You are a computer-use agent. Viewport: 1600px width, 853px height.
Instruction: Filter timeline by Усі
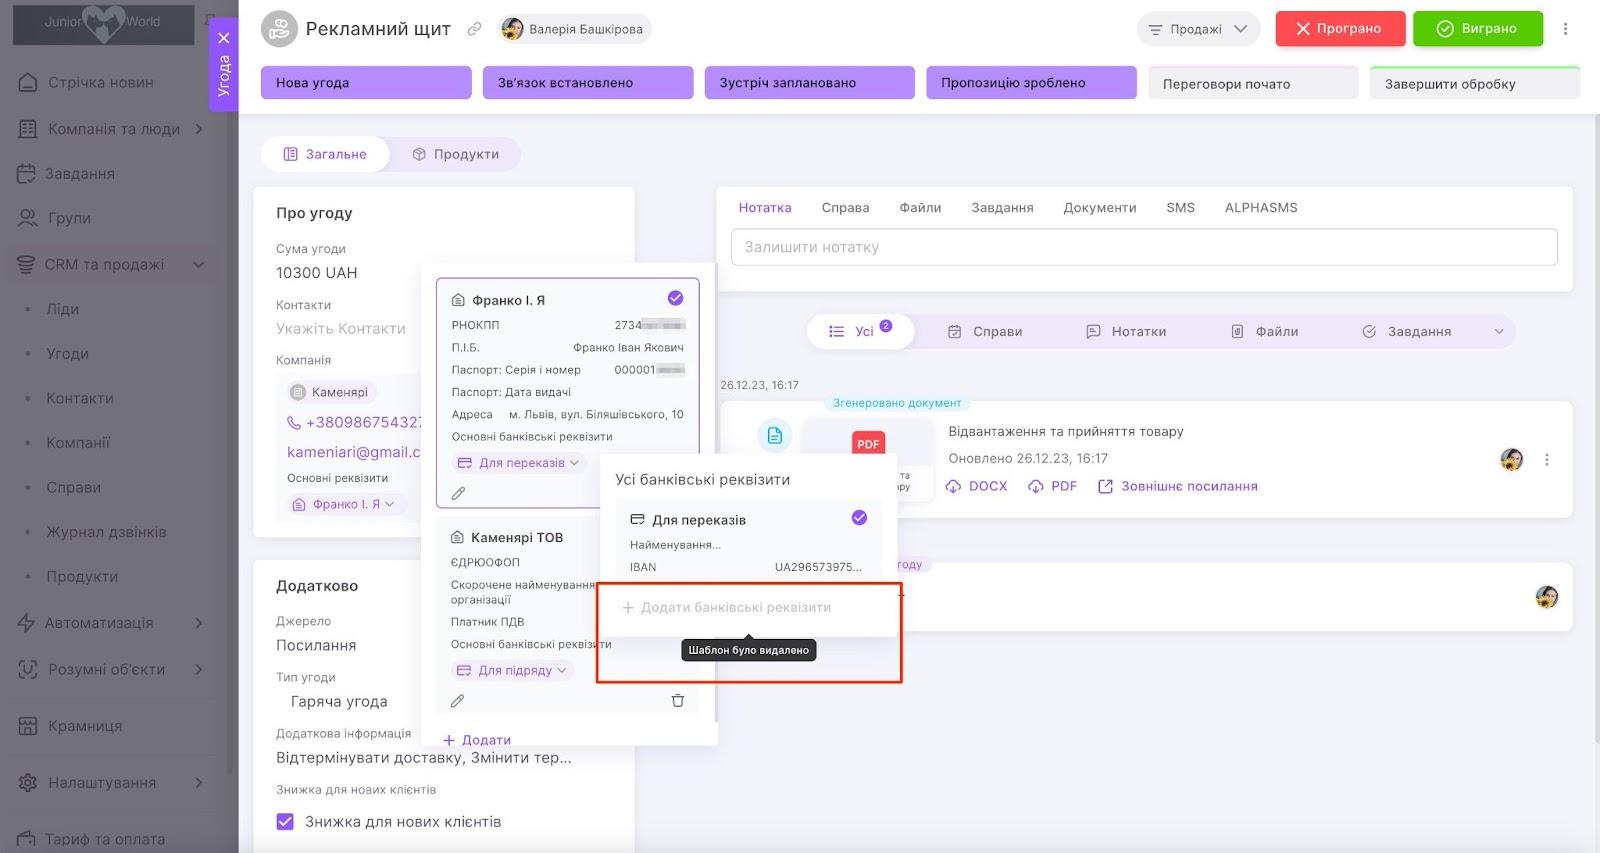(x=860, y=331)
